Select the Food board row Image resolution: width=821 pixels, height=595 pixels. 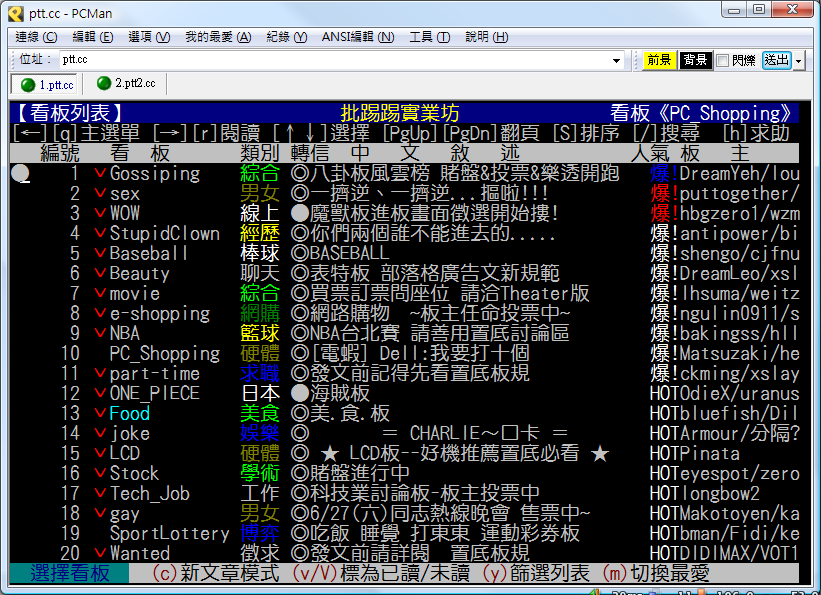[x=404, y=413]
